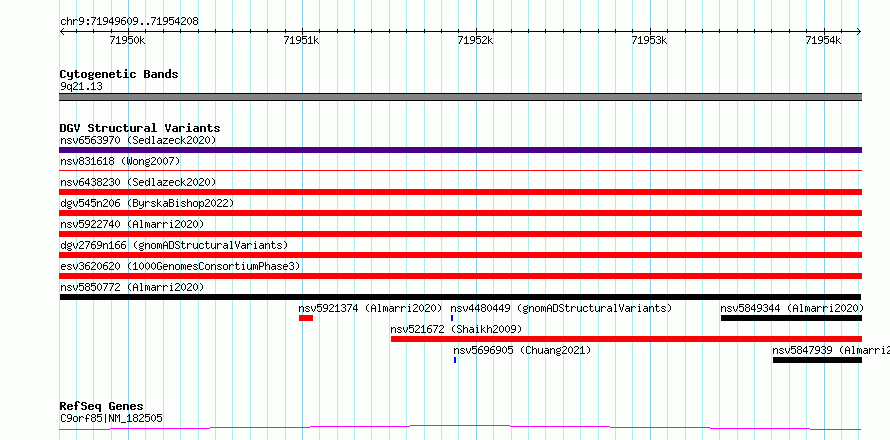Select the small blue nsv5696905 marker
The height and width of the screenshot is (440, 890).
(455, 360)
